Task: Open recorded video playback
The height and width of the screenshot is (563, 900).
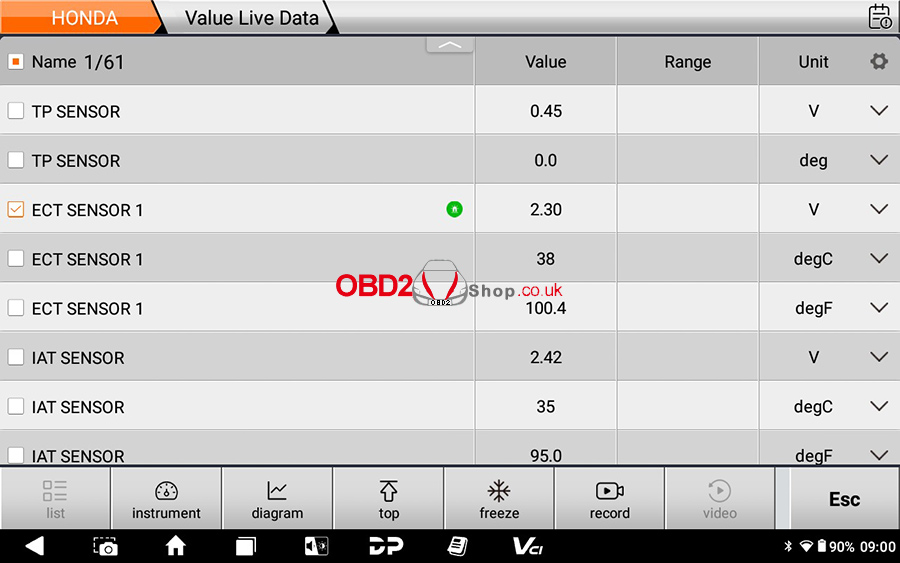Action: click(x=720, y=499)
